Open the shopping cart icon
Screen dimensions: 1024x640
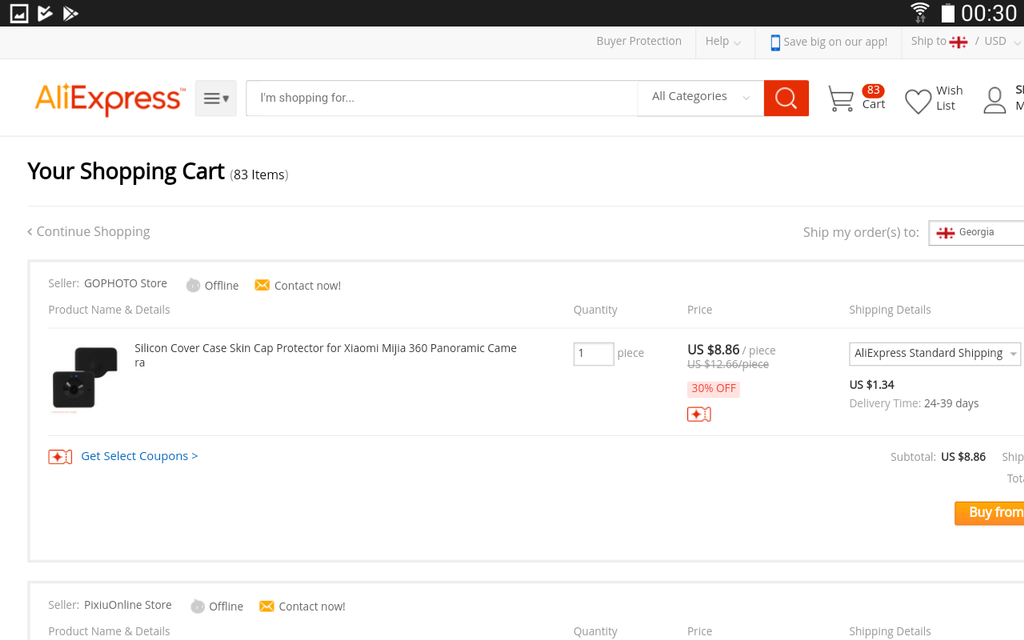click(x=841, y=98)
